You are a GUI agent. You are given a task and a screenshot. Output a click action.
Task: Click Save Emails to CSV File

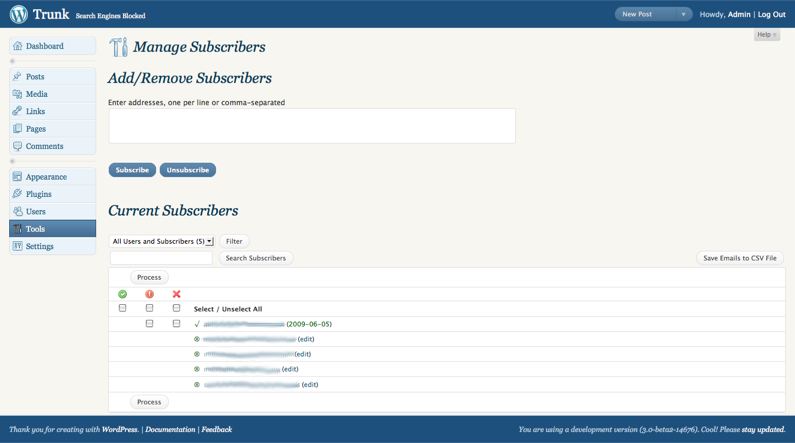[x=740, y=258]
